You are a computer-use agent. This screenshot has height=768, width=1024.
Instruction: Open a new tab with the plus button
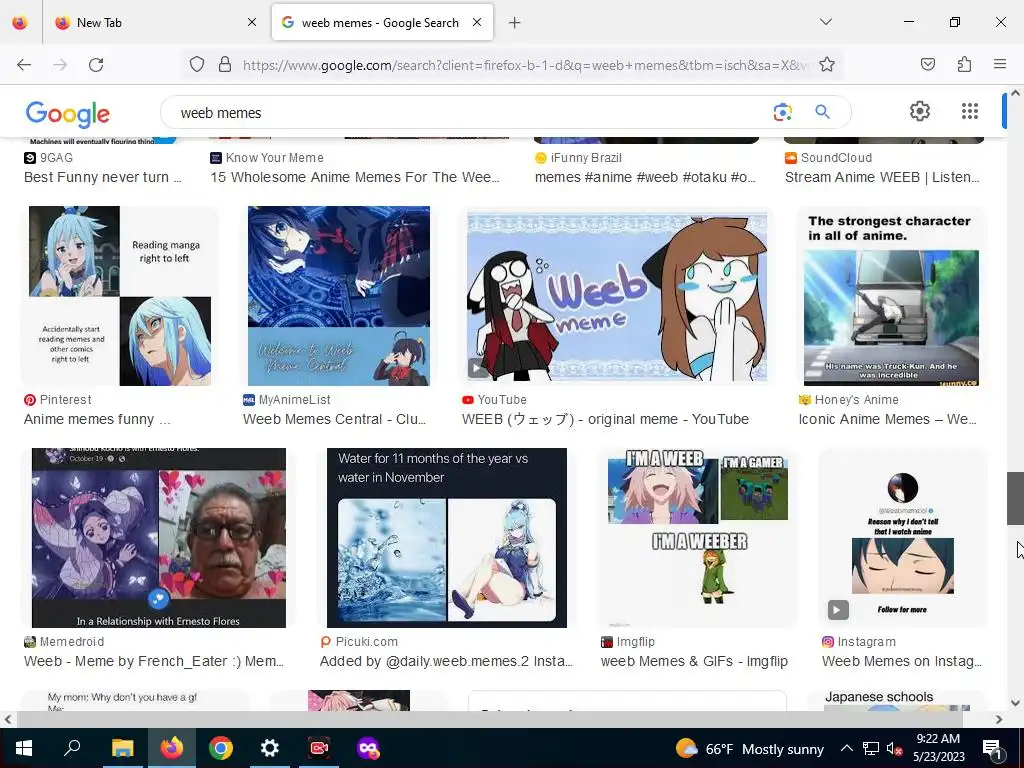tap(515, 23)
